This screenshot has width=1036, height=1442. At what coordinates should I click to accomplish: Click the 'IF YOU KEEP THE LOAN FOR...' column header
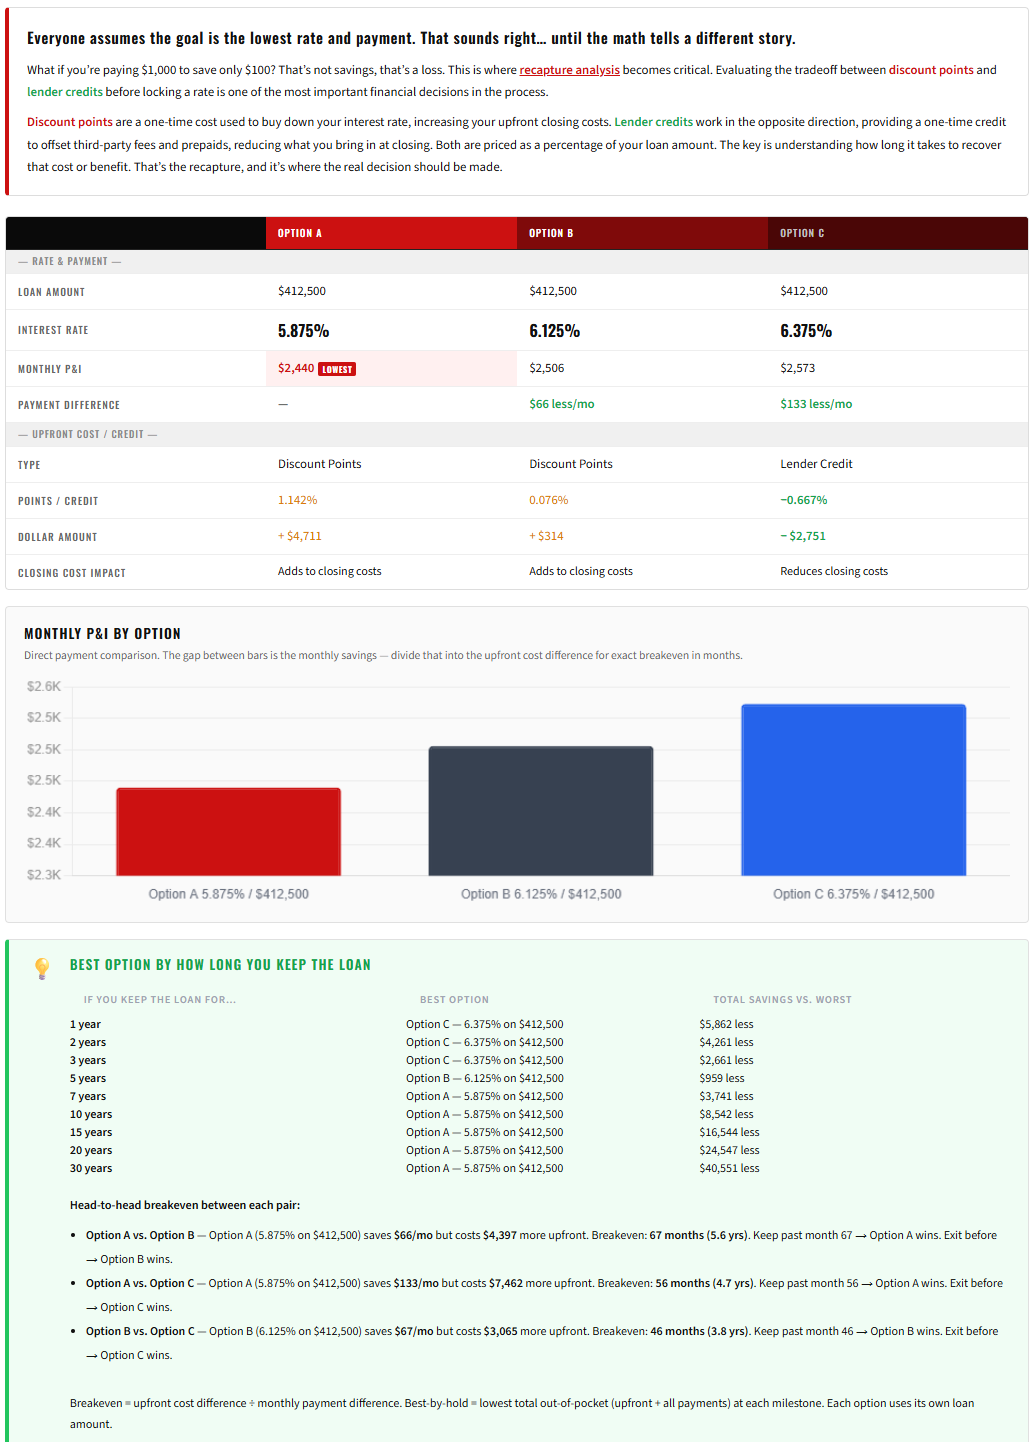click(x=160, y=1000)
